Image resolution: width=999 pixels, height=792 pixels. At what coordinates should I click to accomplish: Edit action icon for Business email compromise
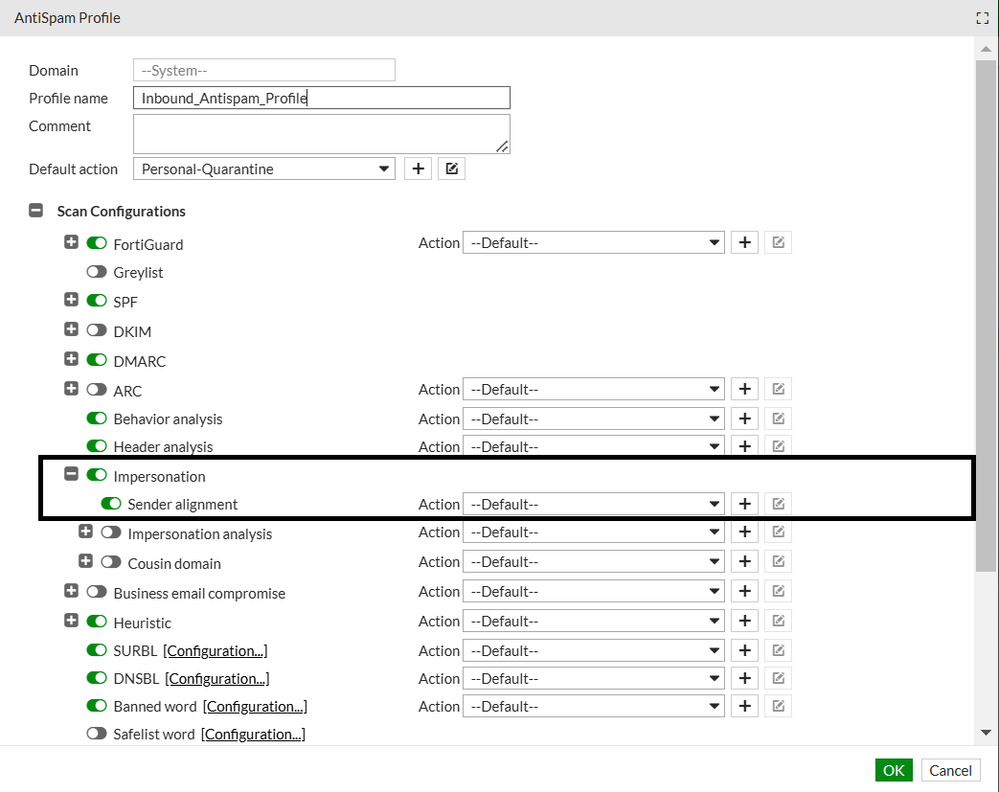point(778,591)
